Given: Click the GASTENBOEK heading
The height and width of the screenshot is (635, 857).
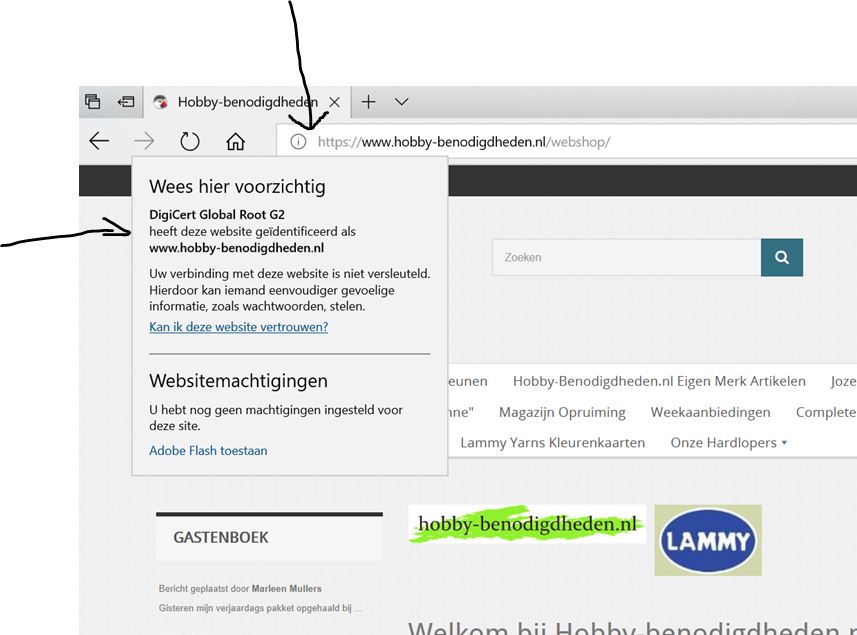Looking at the screenshot, I should (x=221, y=538).
